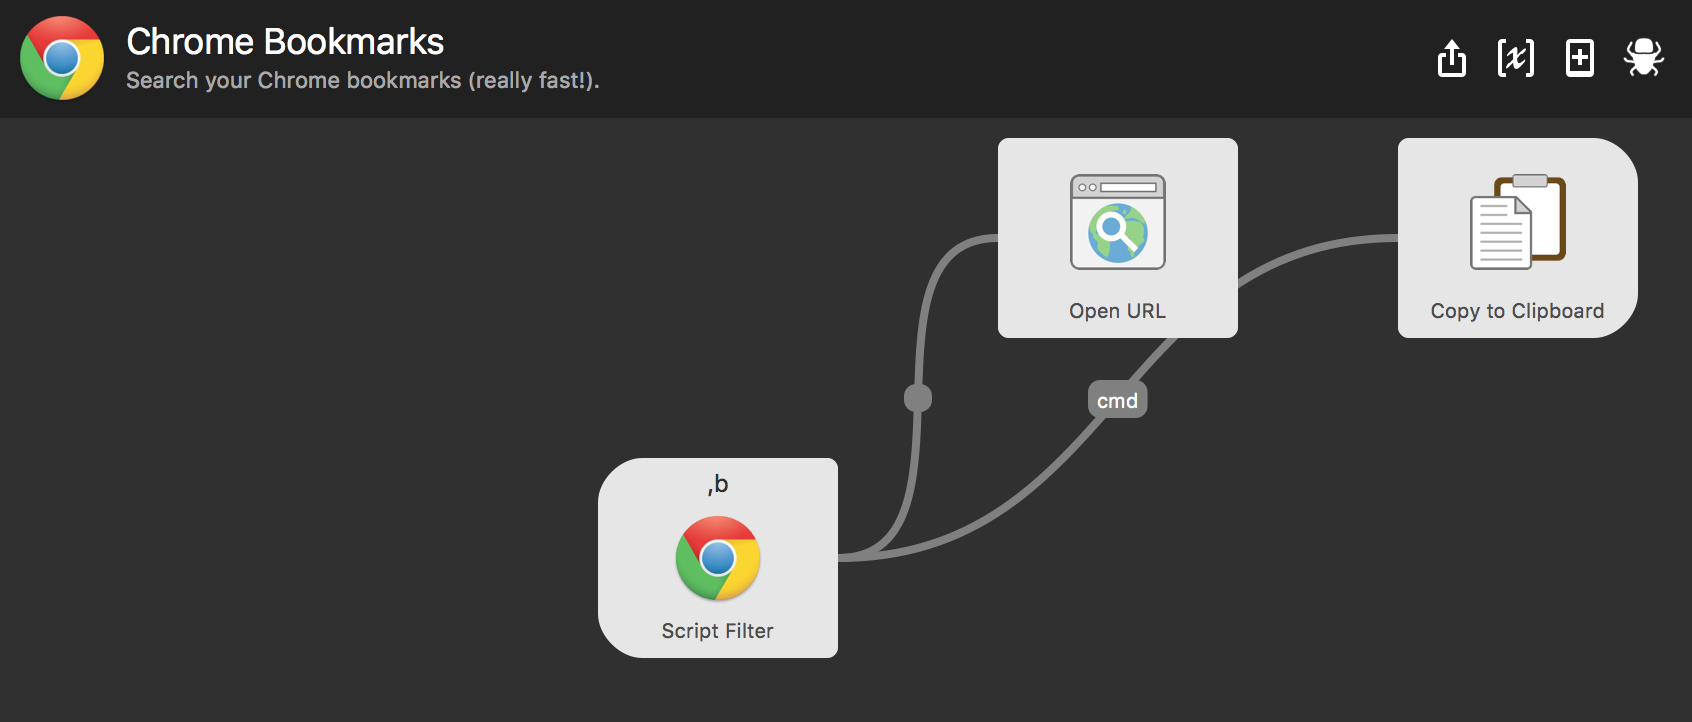This screenshot has width=1692, height=722.
Task: Select the Copy to Clipboard node
Action: pyautogui.click(x=1518, y=238)
